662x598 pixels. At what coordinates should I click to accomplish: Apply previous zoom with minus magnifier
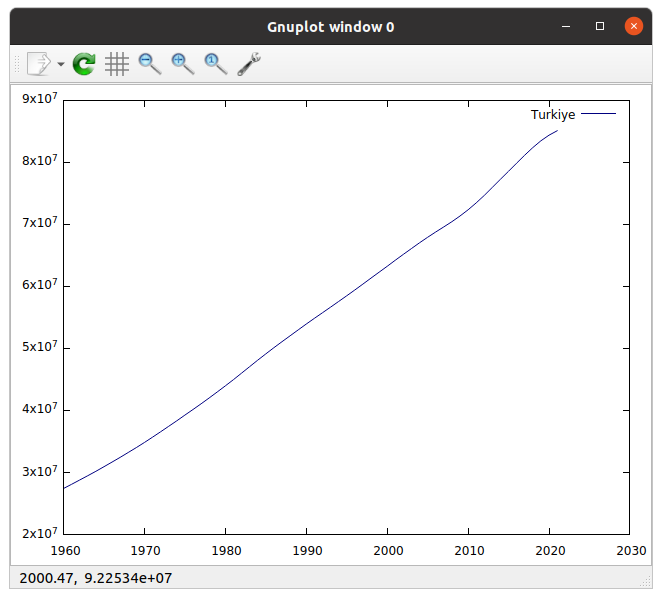[150, 64]
